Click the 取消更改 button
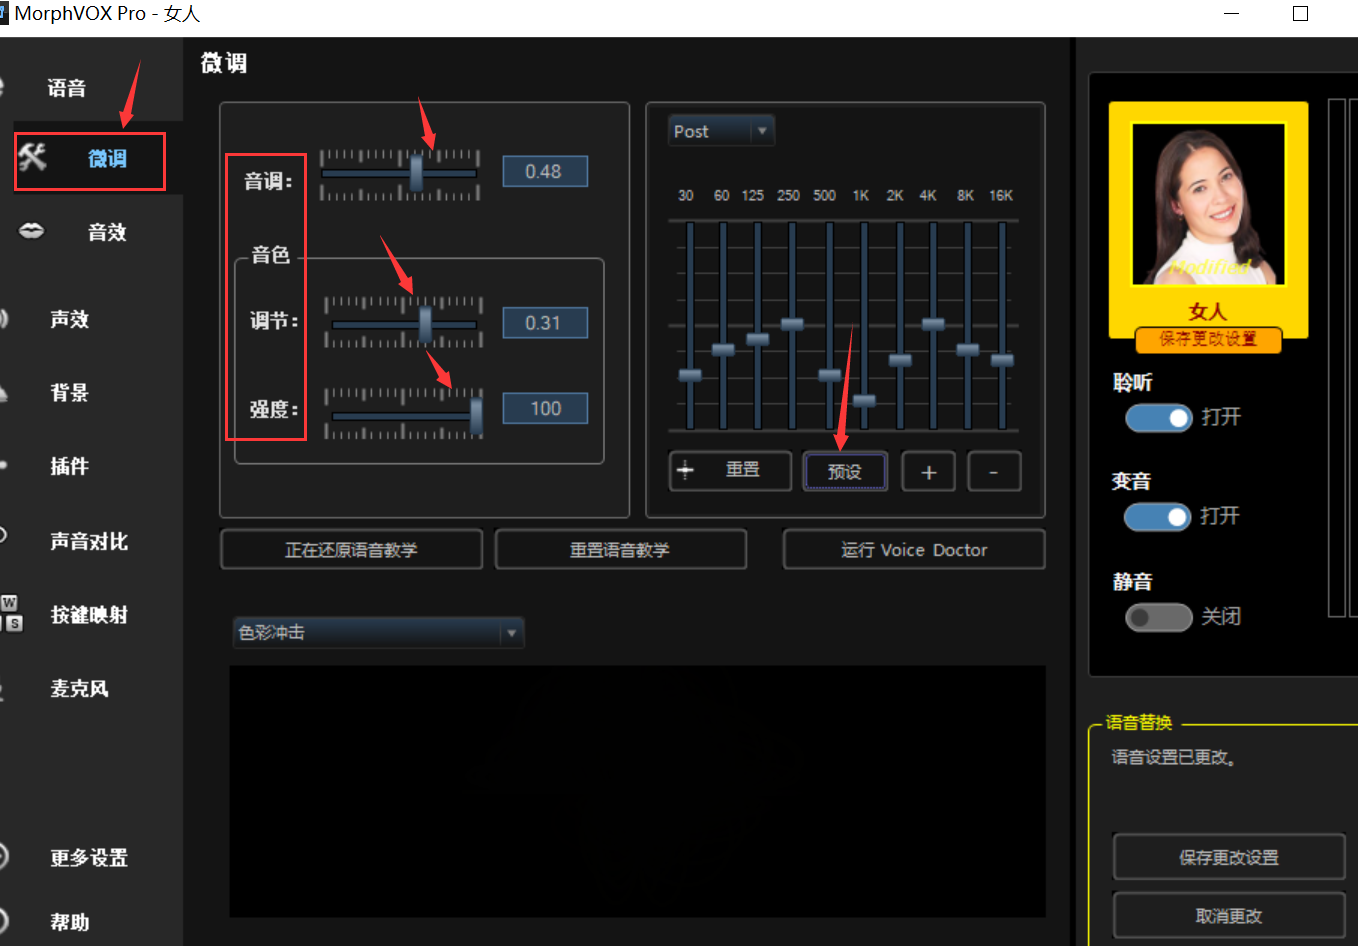The height and width of the screenshot is (946, 1358). (1229, 916)
